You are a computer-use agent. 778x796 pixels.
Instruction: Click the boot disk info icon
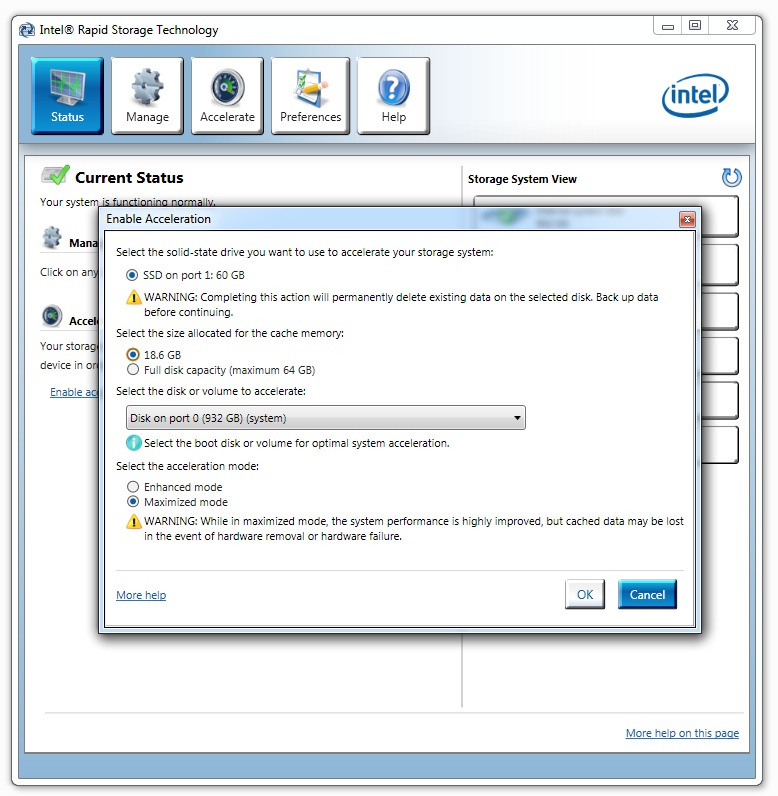(133, 443)
